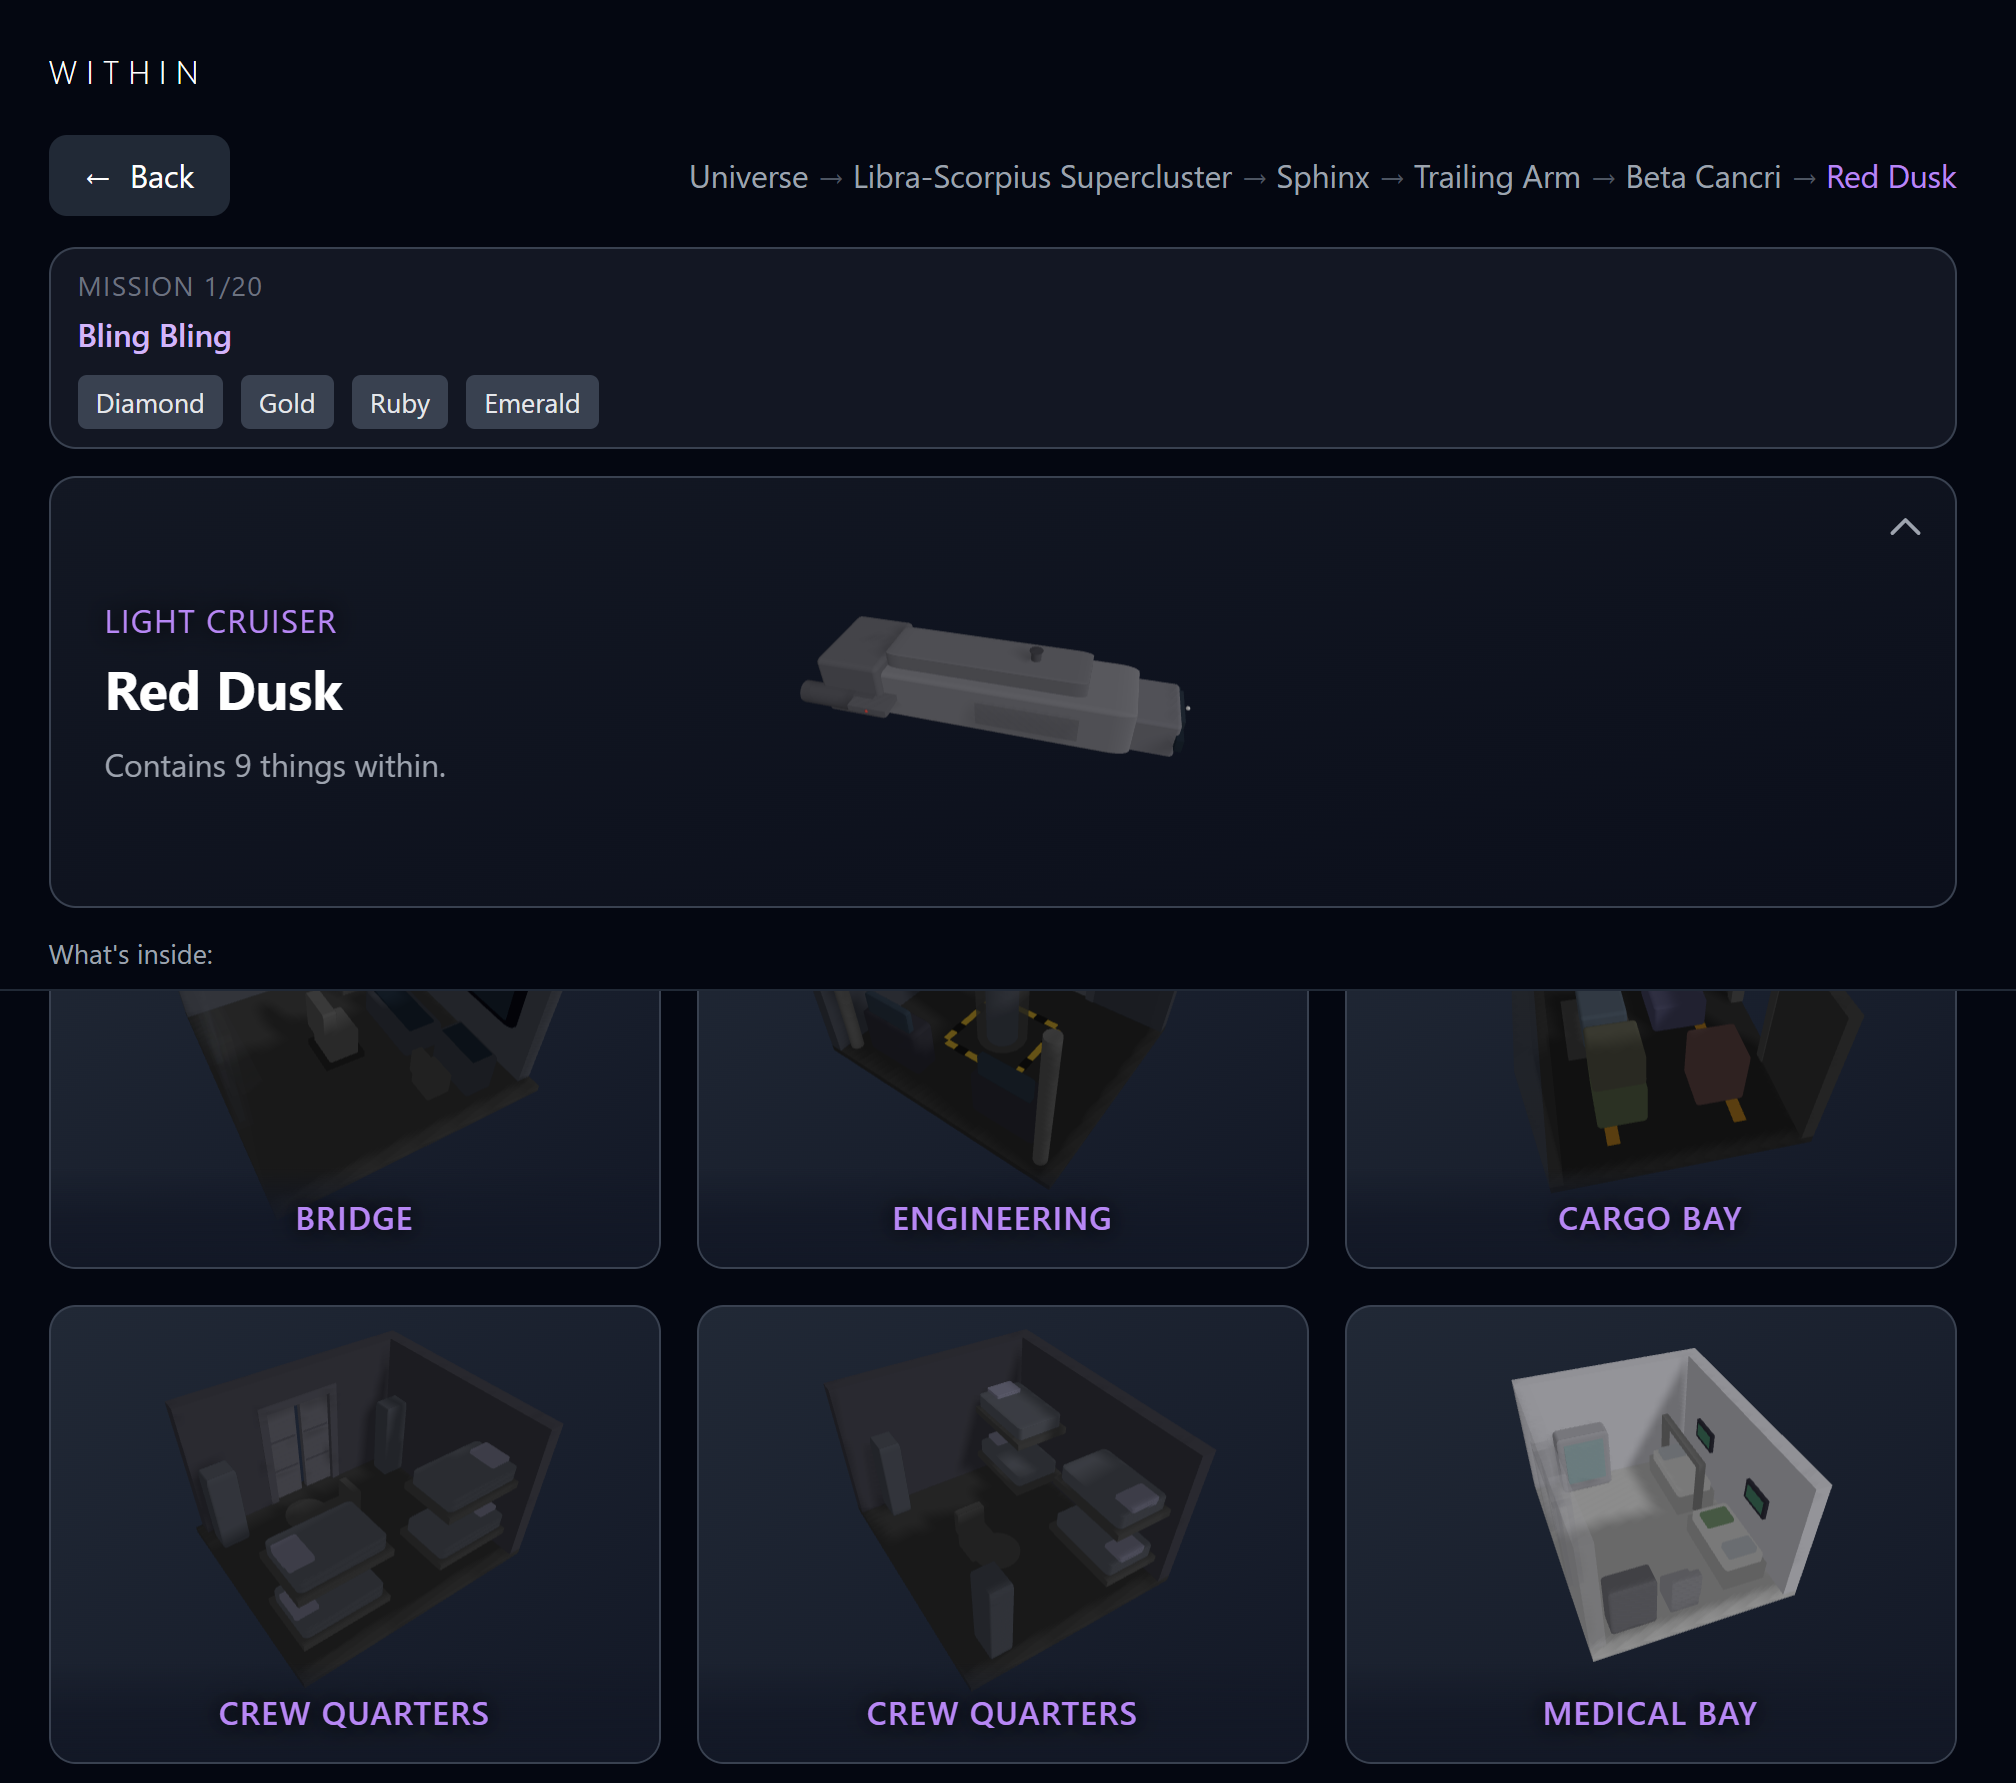Image resolution: width=2016 pixels, height=1783 pixels.
Task: Open the Universe breadcrumb link
Action: point(748,177)
